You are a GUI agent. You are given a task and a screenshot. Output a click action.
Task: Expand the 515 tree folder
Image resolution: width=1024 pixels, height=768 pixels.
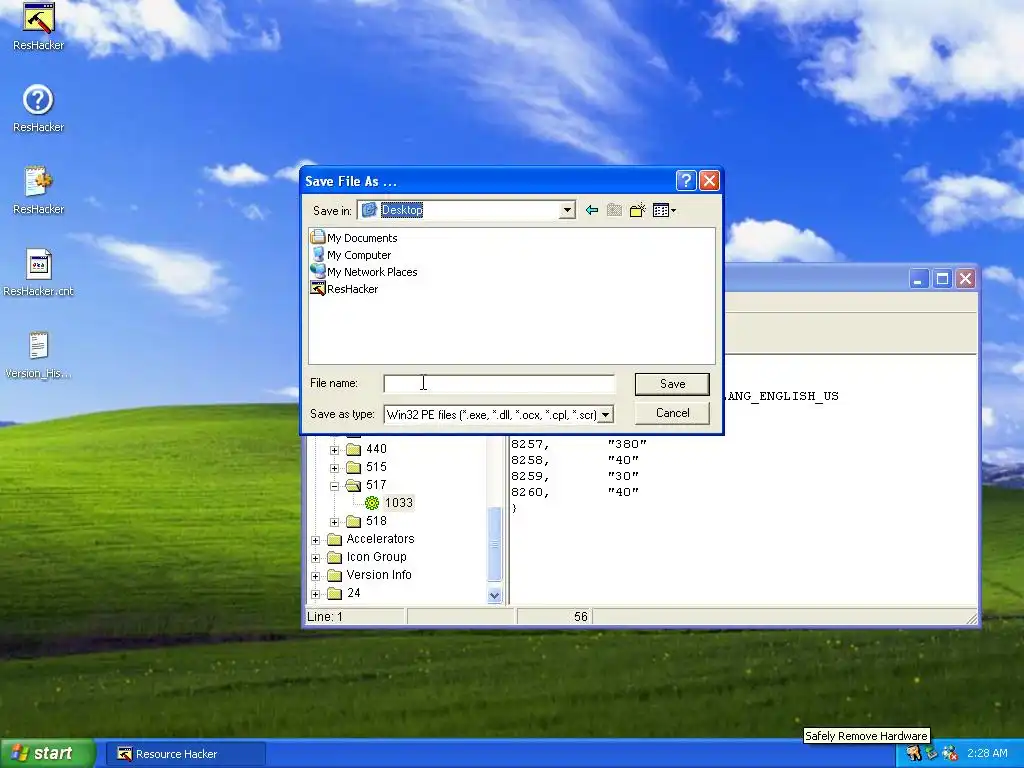tap(334, 468)
